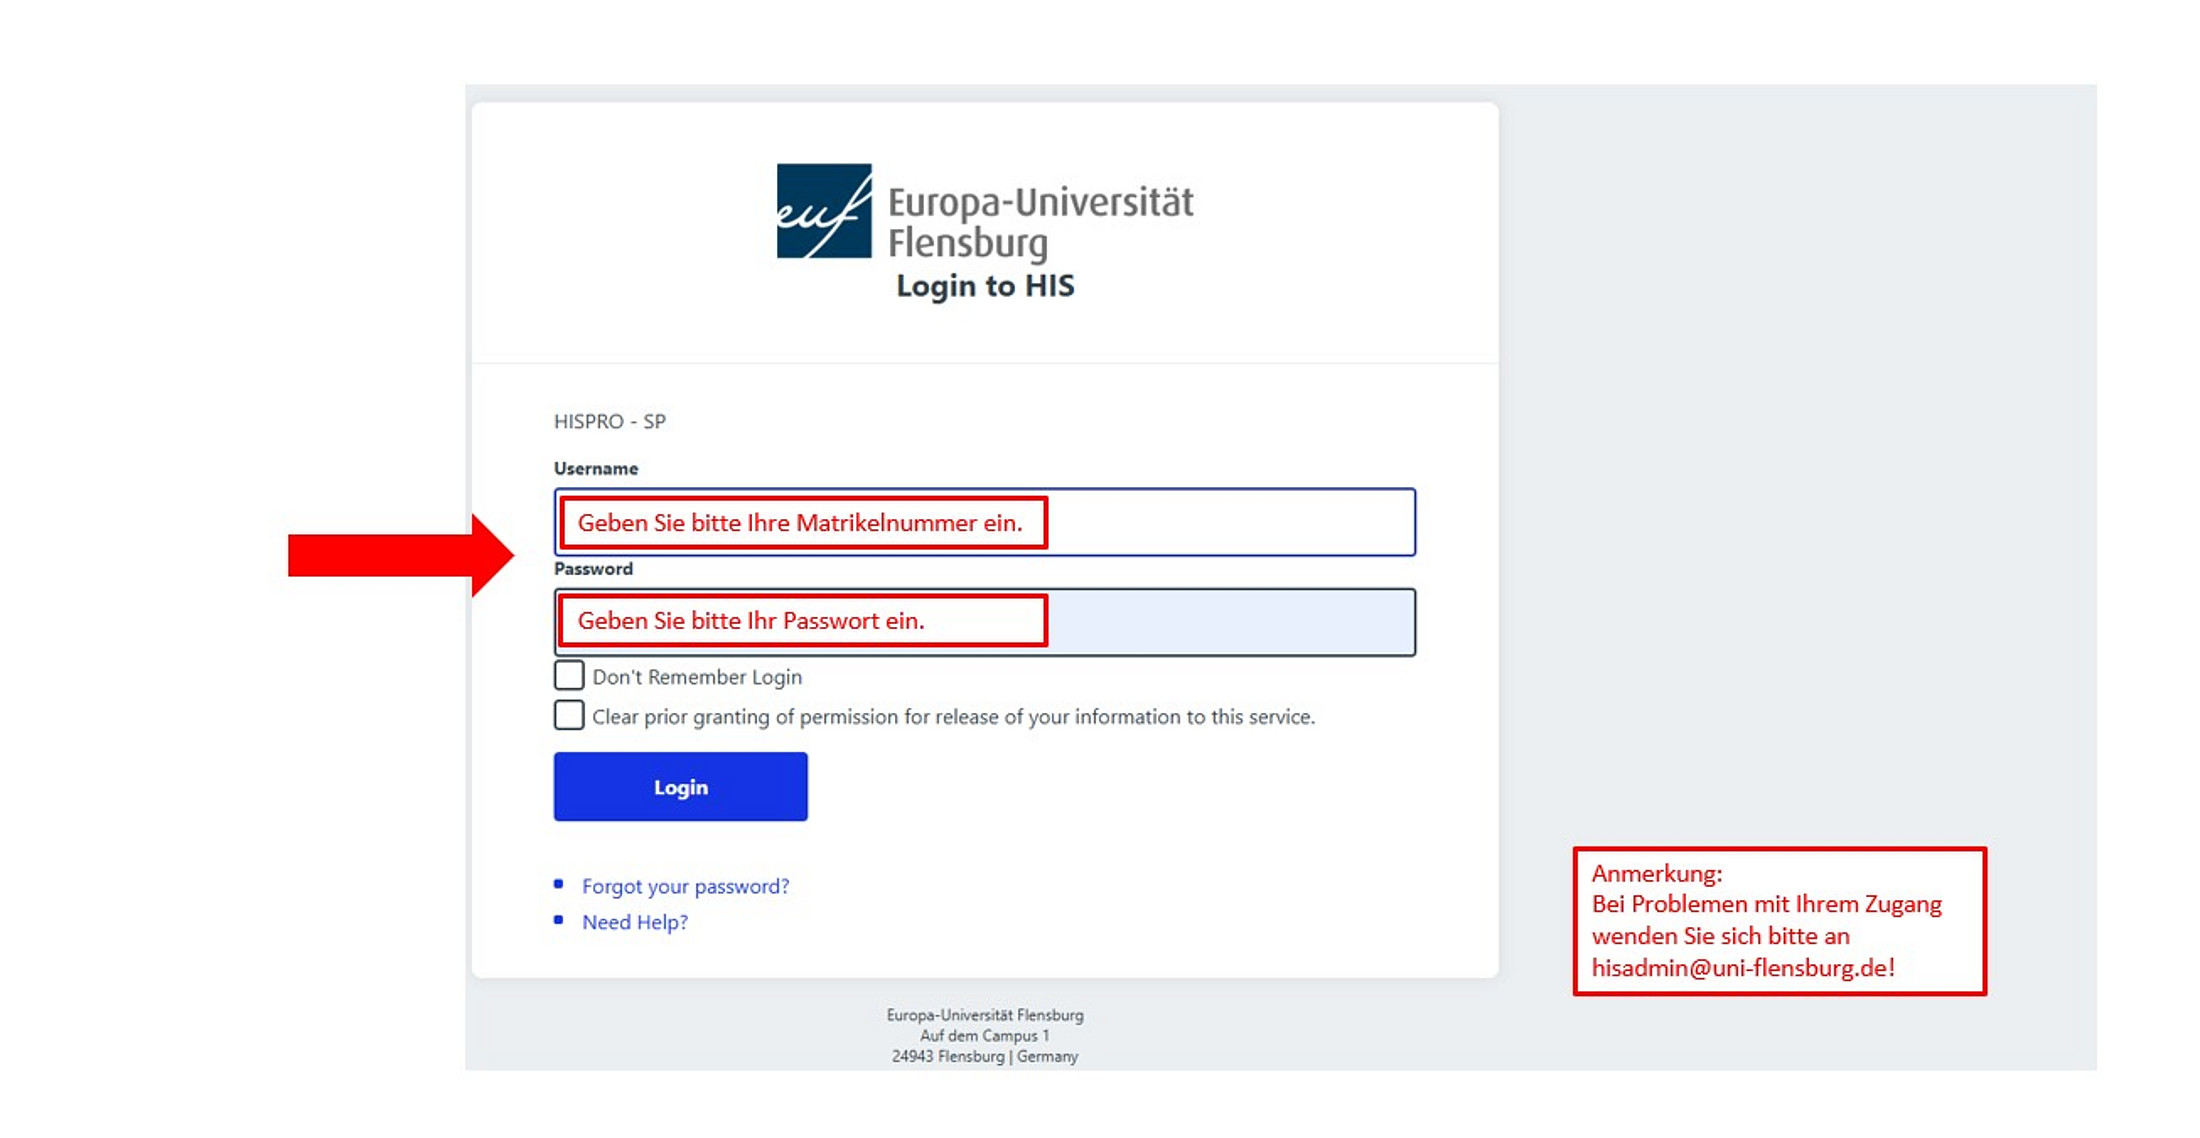Click the Login to HIS heading
The height and width of the screenshot is (1138, 2200).
pyautogui.click(x=985, y=286)
